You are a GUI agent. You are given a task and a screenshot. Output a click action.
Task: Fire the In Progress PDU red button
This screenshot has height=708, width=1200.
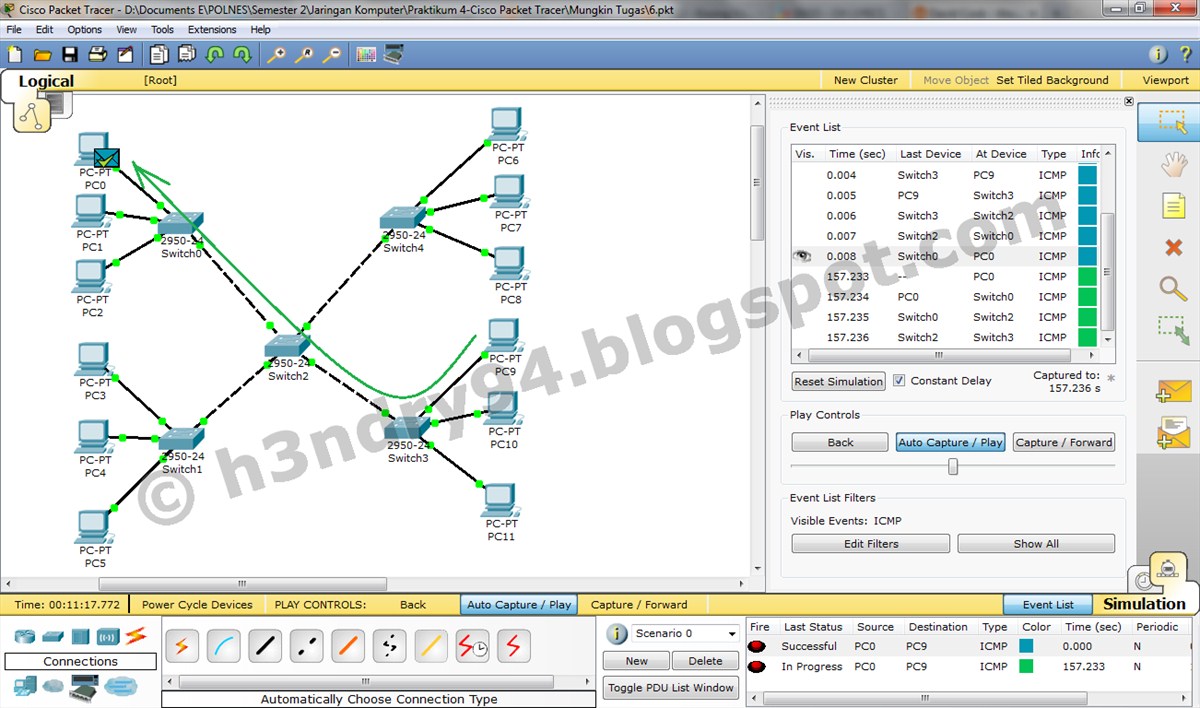(757, 667)
